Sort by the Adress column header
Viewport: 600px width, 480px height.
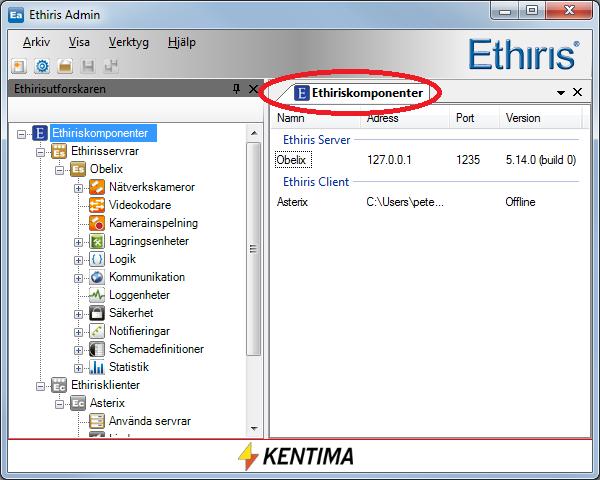(404, 118)
